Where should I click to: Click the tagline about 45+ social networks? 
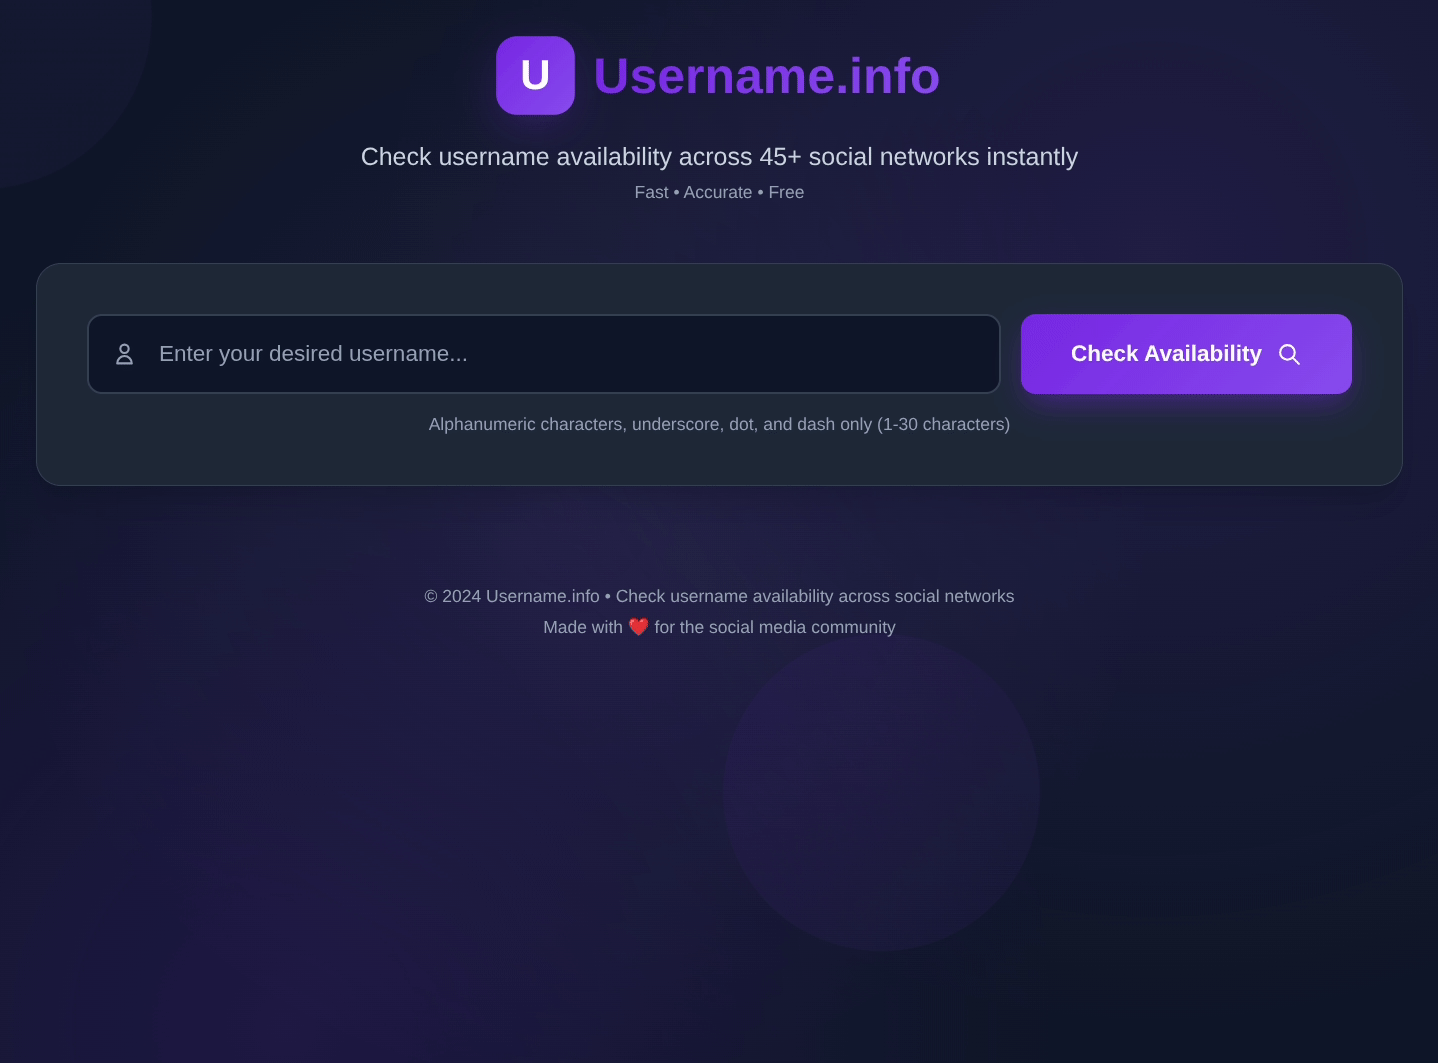coord(719,157)
